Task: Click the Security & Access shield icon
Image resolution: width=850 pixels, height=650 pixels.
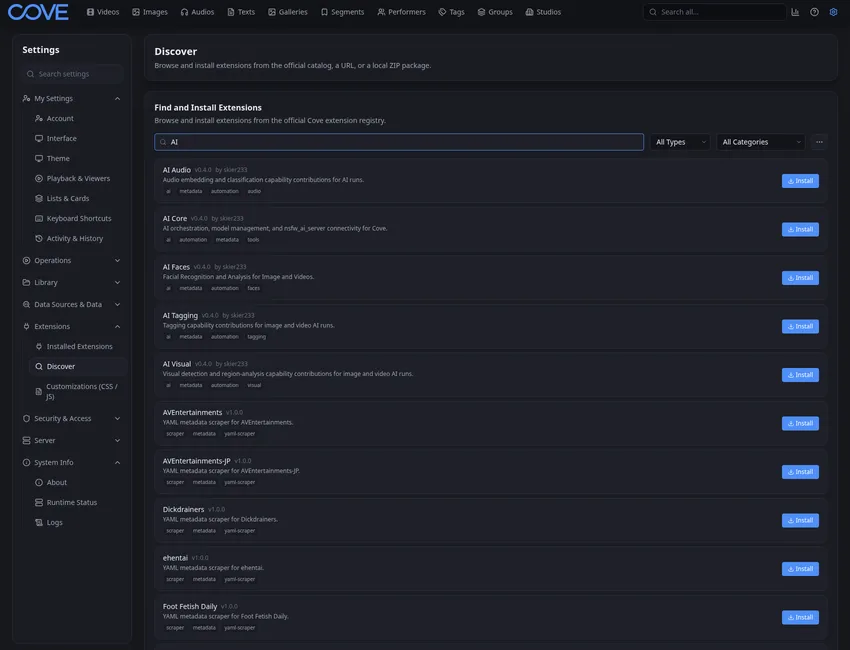Action: [x=26, y=419]
